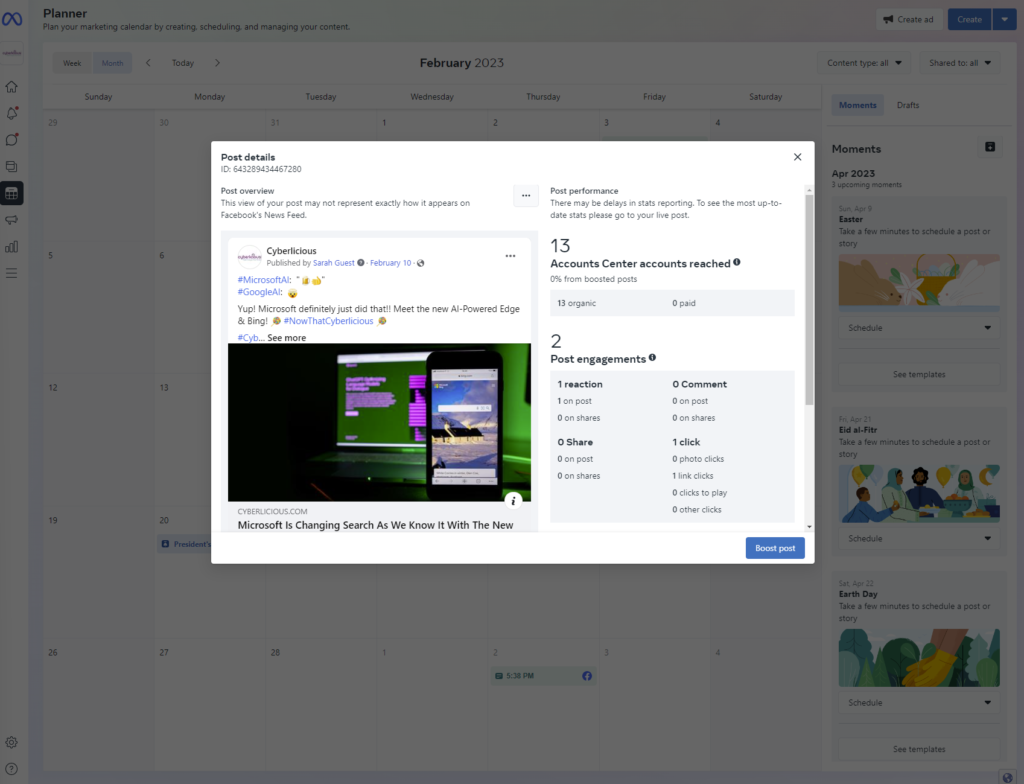Click info icon next to Post engagements

[x=652, y=357]
